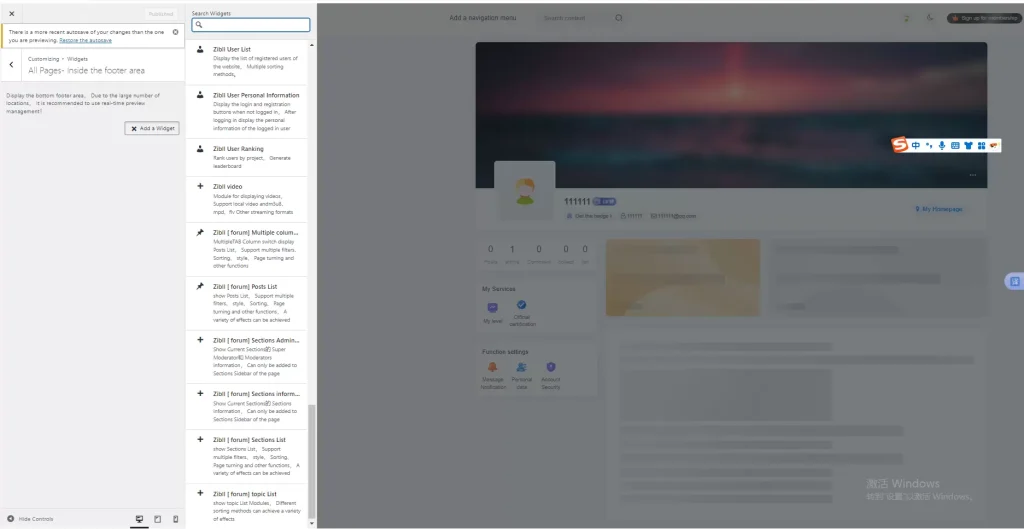This screenshot has height=529, width=1024.
Task: Choose the Zibll User Ranking widget
Action: 247,157
